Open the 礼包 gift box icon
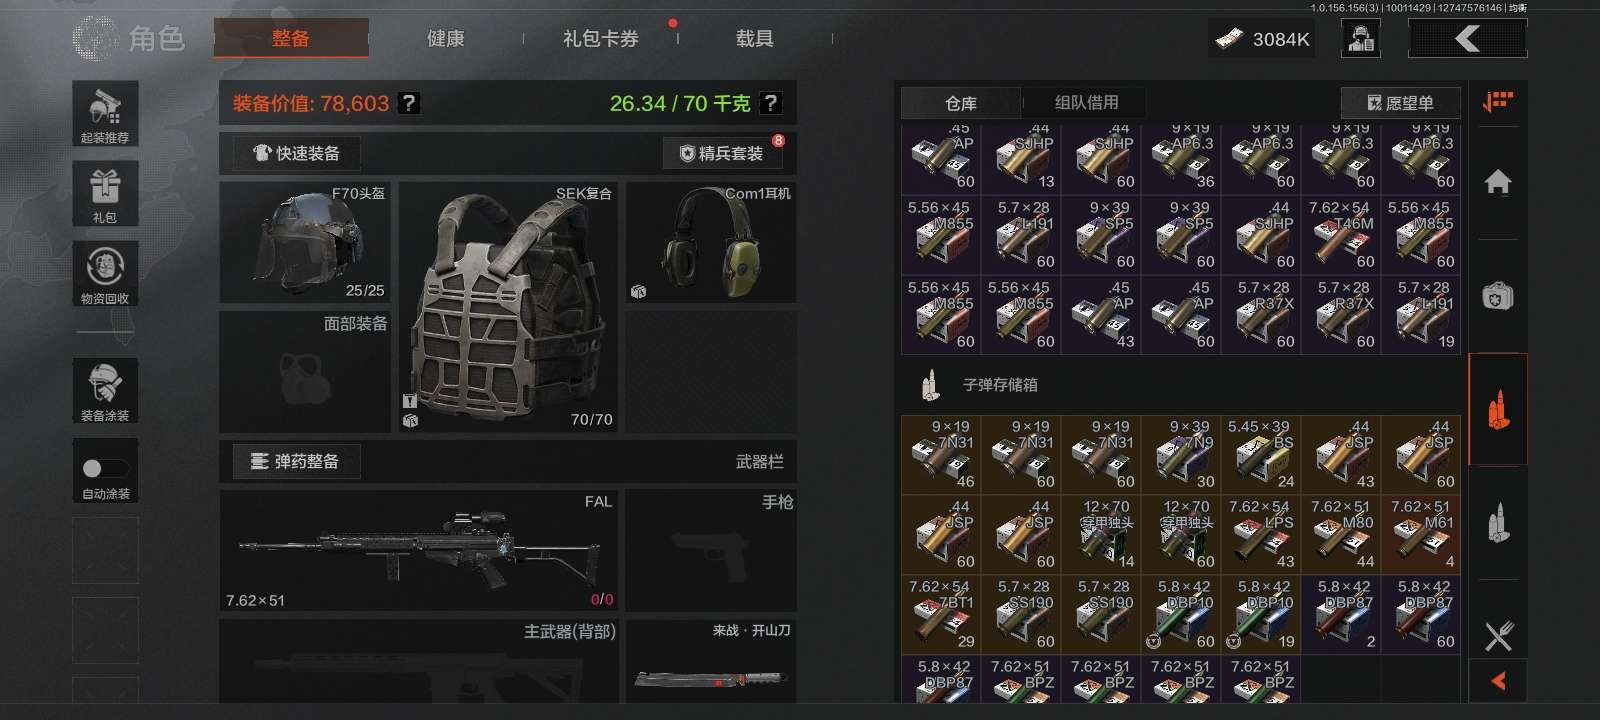 click(x=105, y=193)
